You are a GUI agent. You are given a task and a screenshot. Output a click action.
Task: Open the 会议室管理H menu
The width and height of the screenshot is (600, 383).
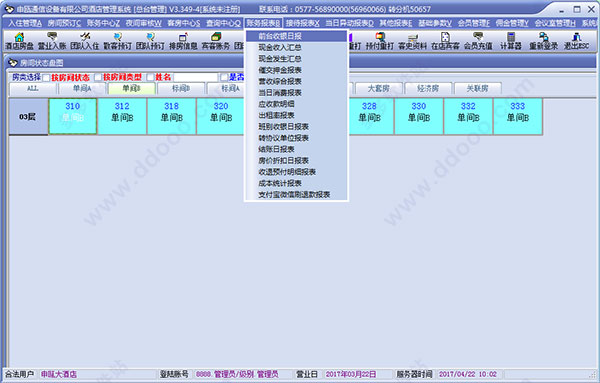(x=555, y=23)
